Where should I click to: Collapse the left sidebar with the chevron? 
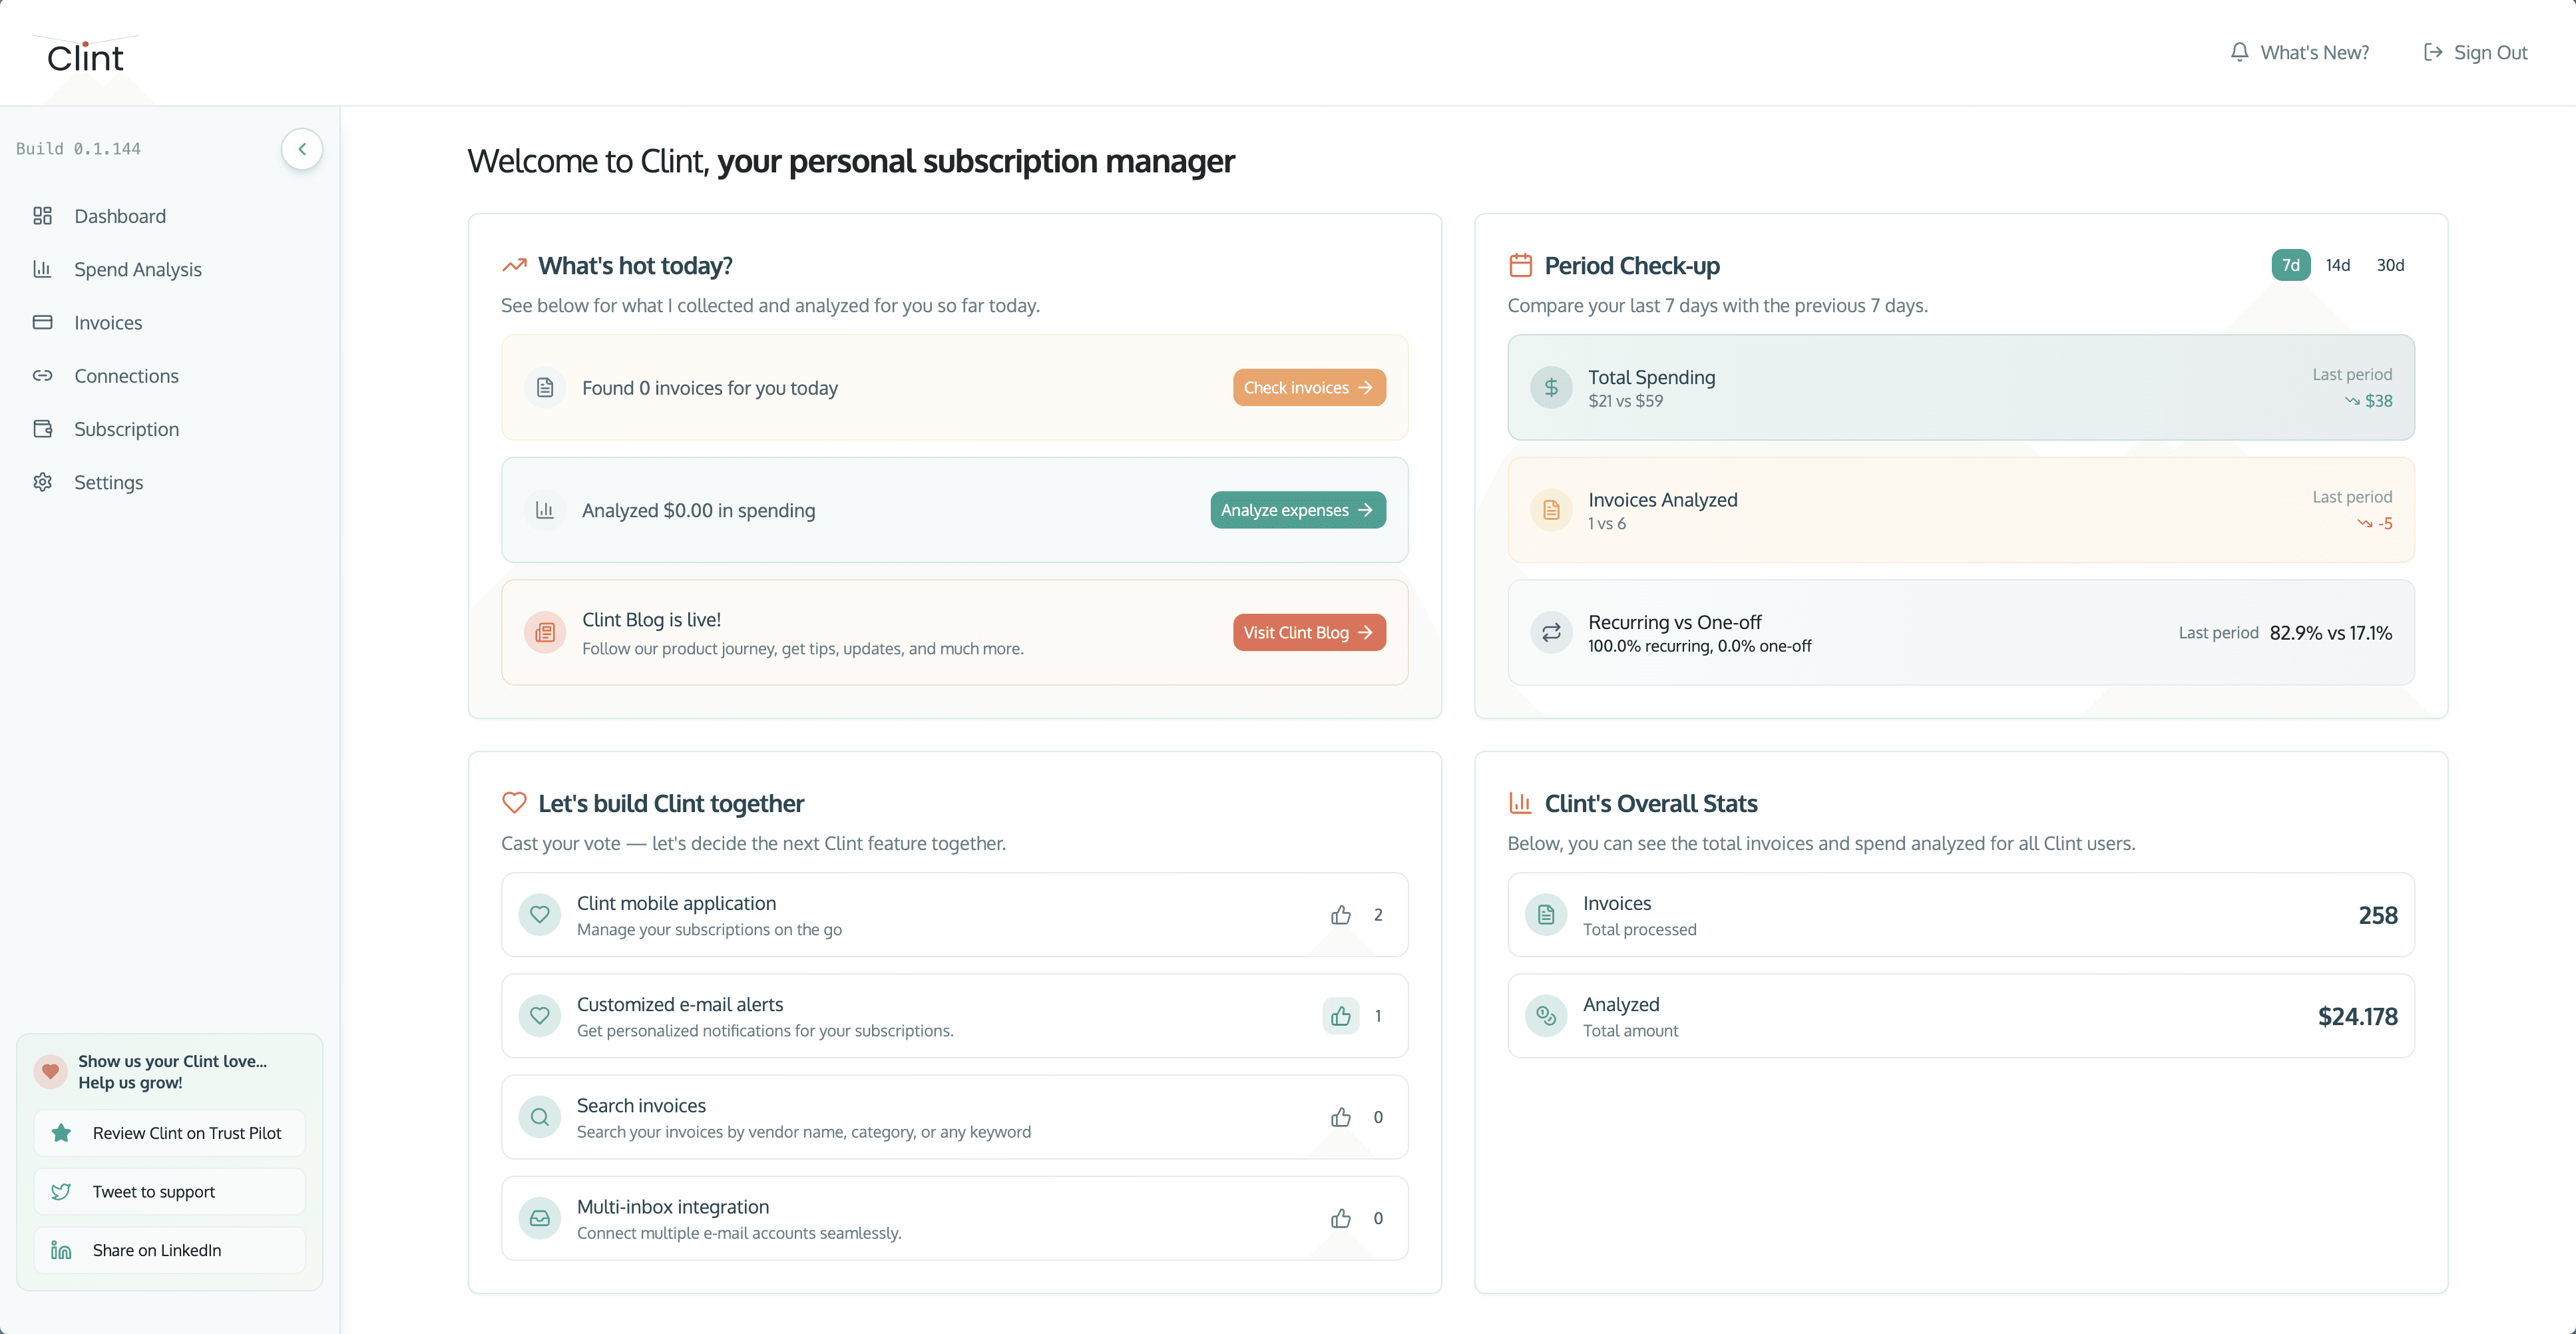tap(302, 148)
